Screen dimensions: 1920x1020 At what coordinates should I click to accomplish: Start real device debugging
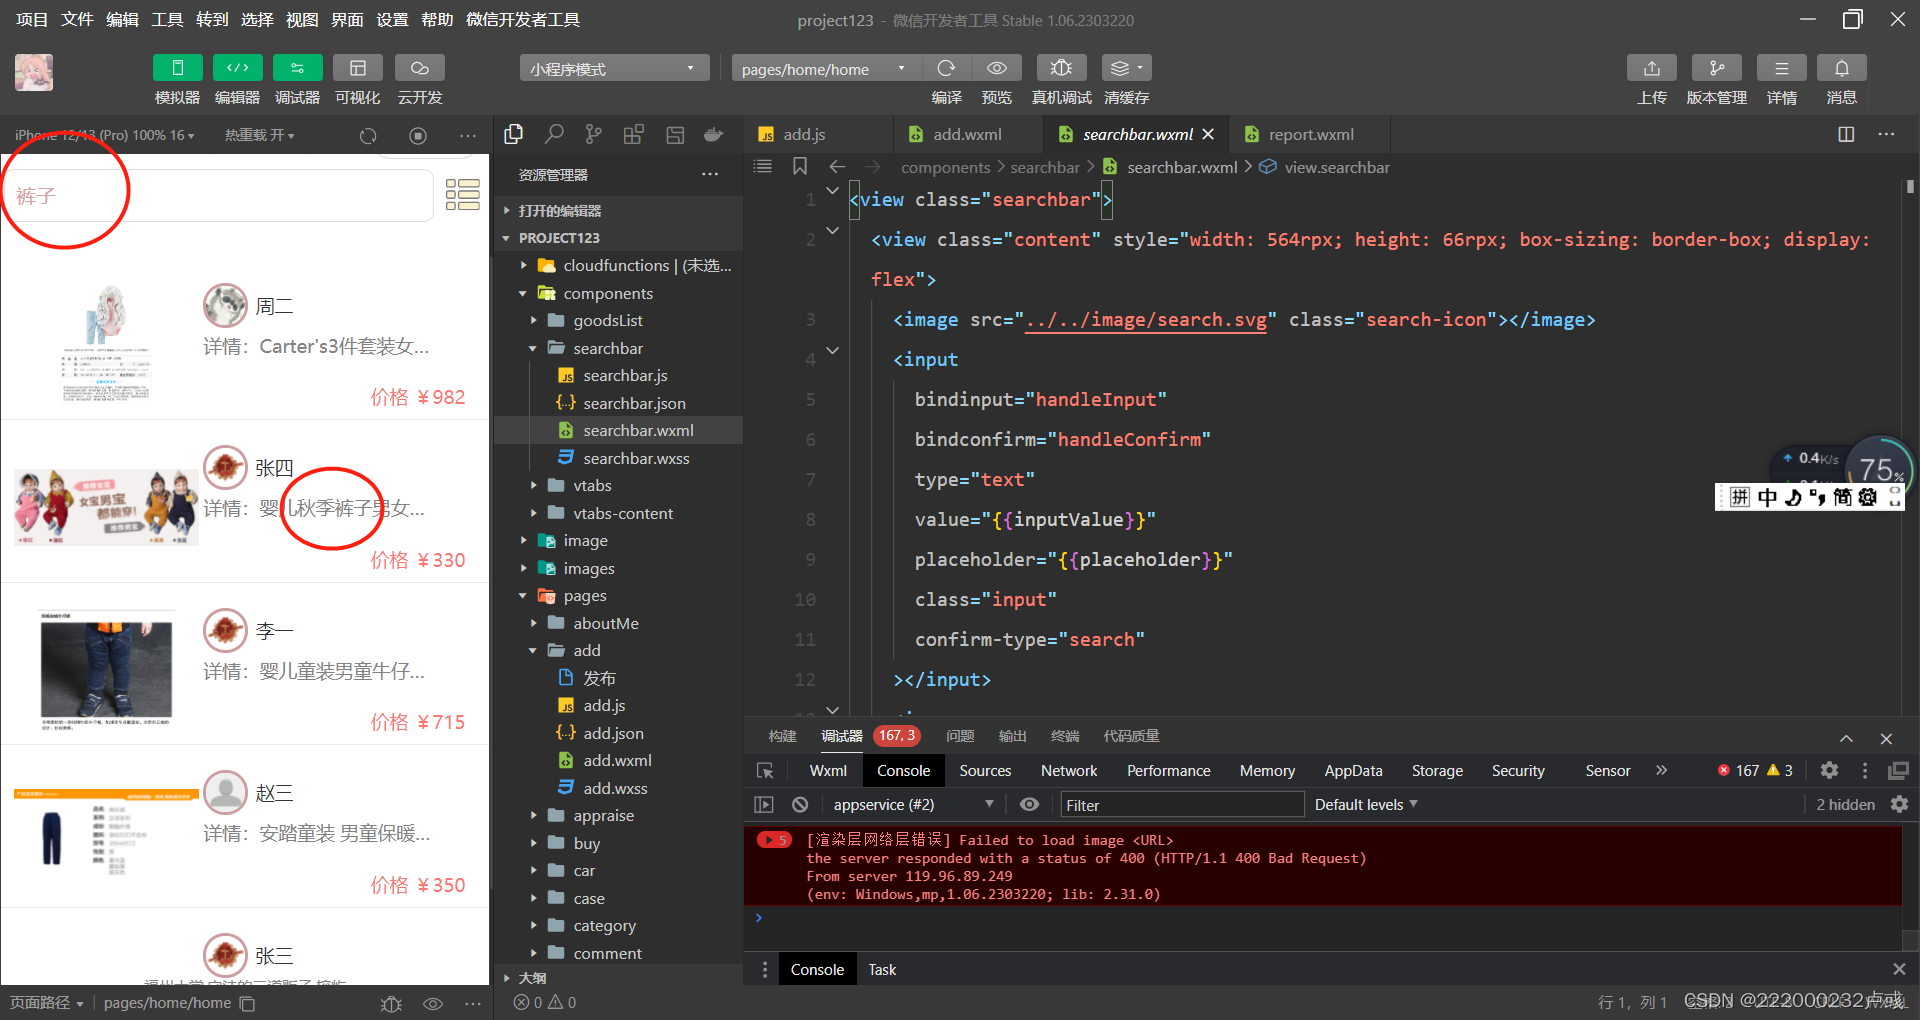(x=1061, y=68)
